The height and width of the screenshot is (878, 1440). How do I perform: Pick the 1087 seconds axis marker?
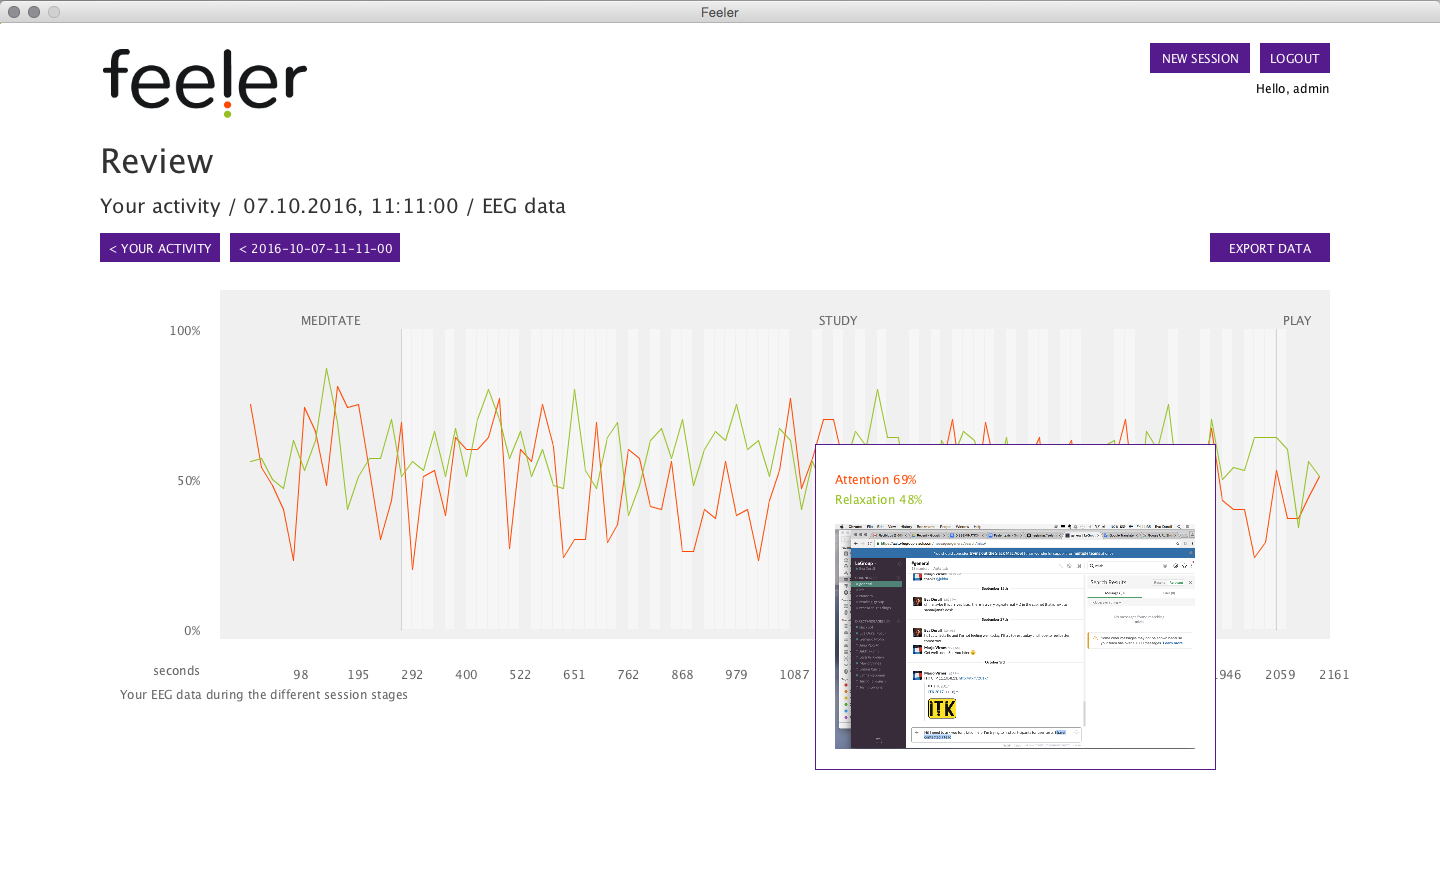click(794, 675)
